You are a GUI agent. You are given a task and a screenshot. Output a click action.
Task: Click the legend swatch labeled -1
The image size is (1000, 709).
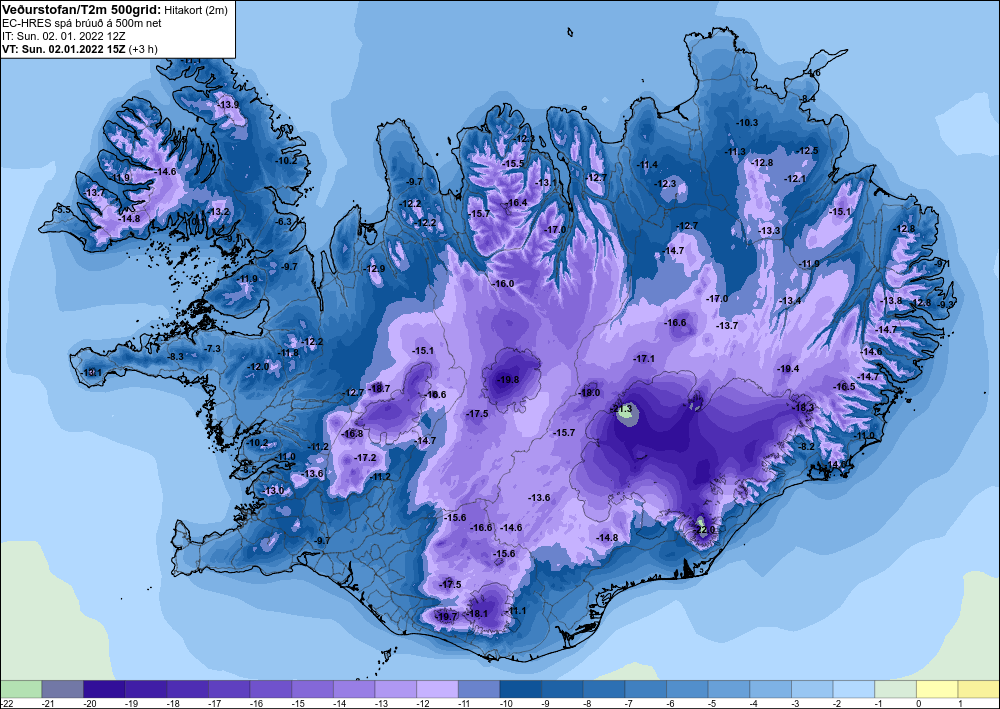coord(895,689)
